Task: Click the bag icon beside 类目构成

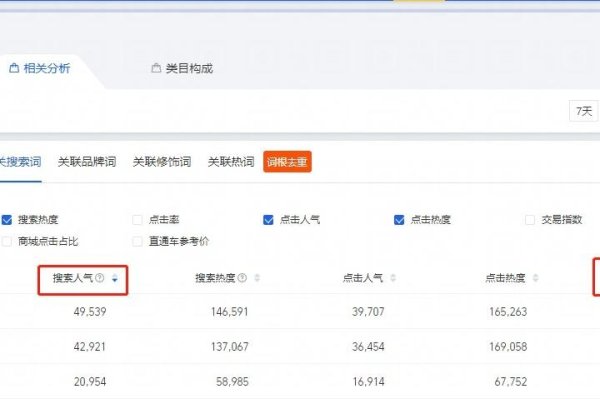Action: click(156, 69)
